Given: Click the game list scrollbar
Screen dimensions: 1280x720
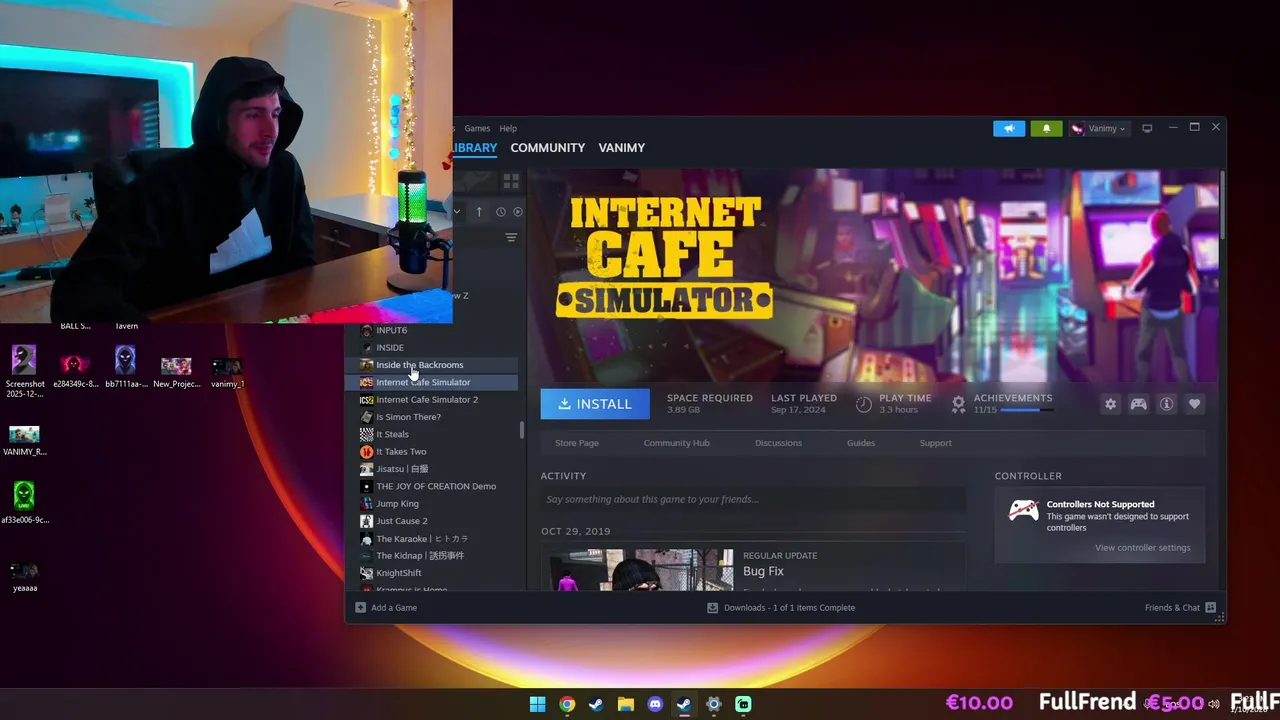Looking at the screenshot, I should click(x=522, y=430).
